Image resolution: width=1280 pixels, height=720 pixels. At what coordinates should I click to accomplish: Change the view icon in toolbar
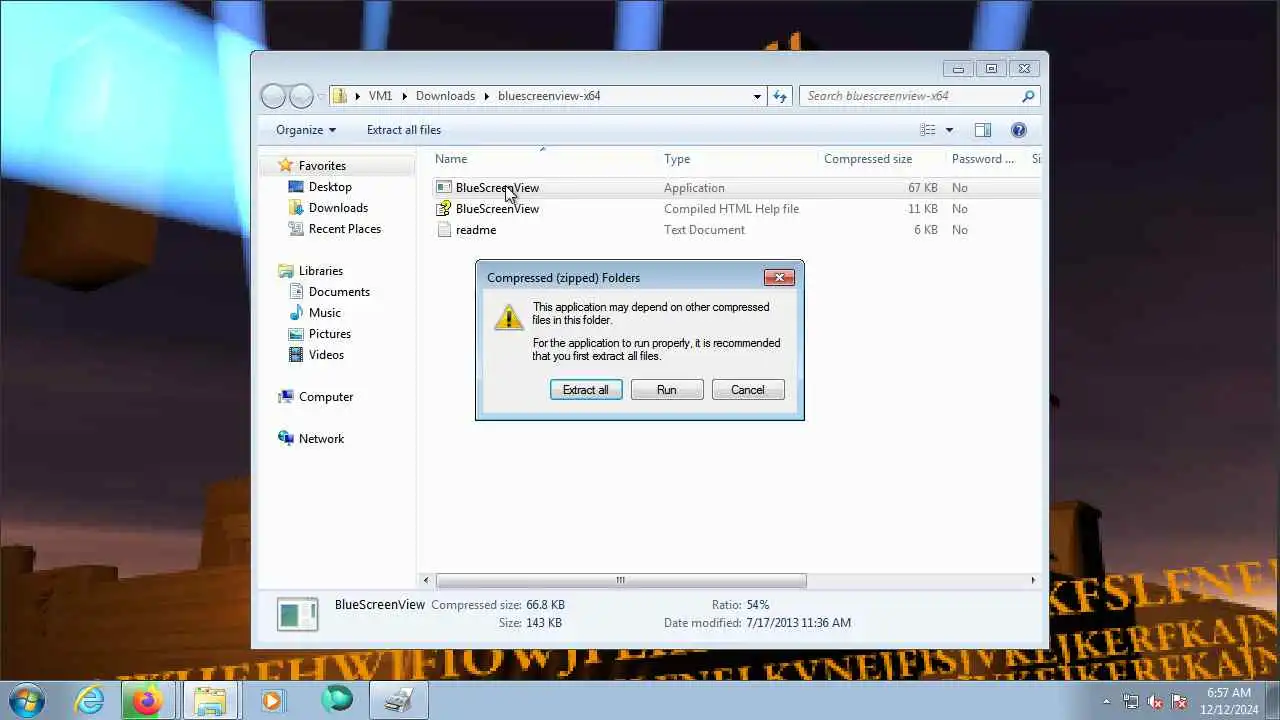(928, 130)
